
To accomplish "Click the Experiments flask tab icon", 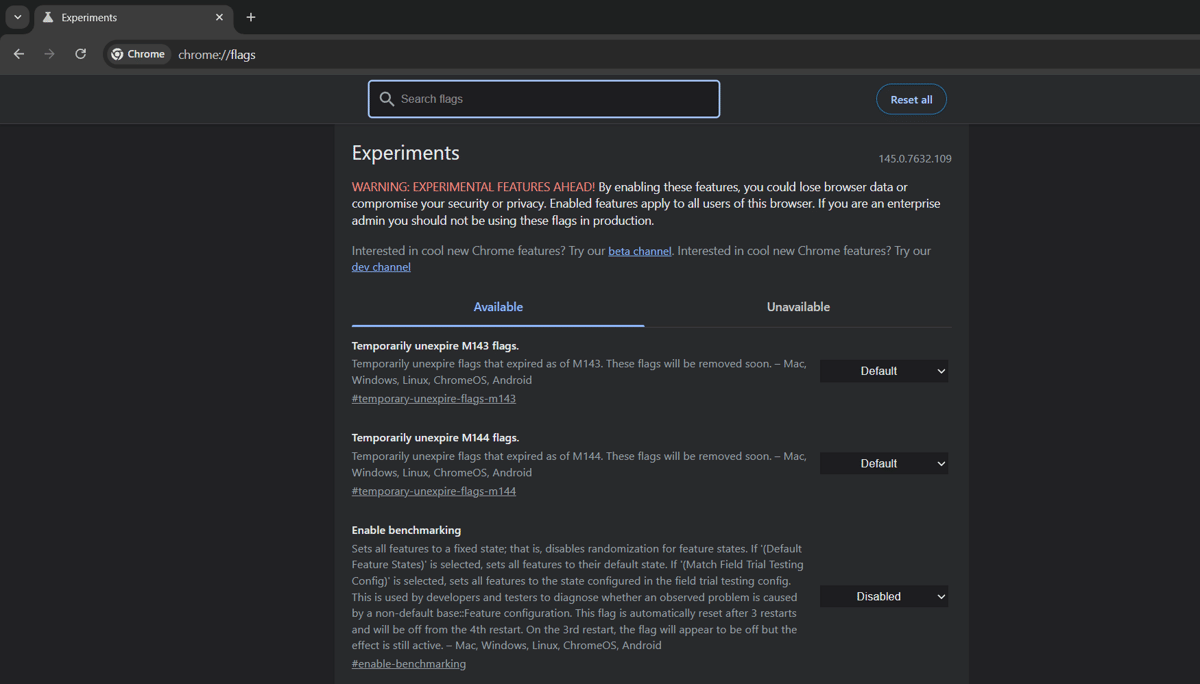I will (x=48, y=17).
